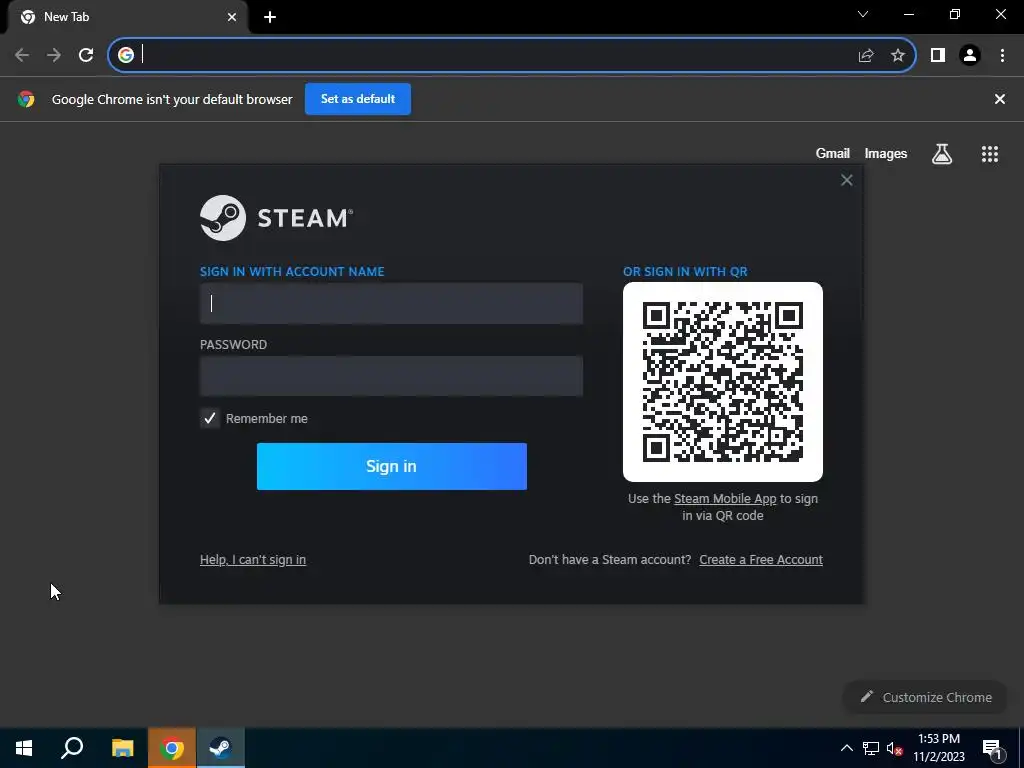Open Windows taskbar search

point(72,748)
